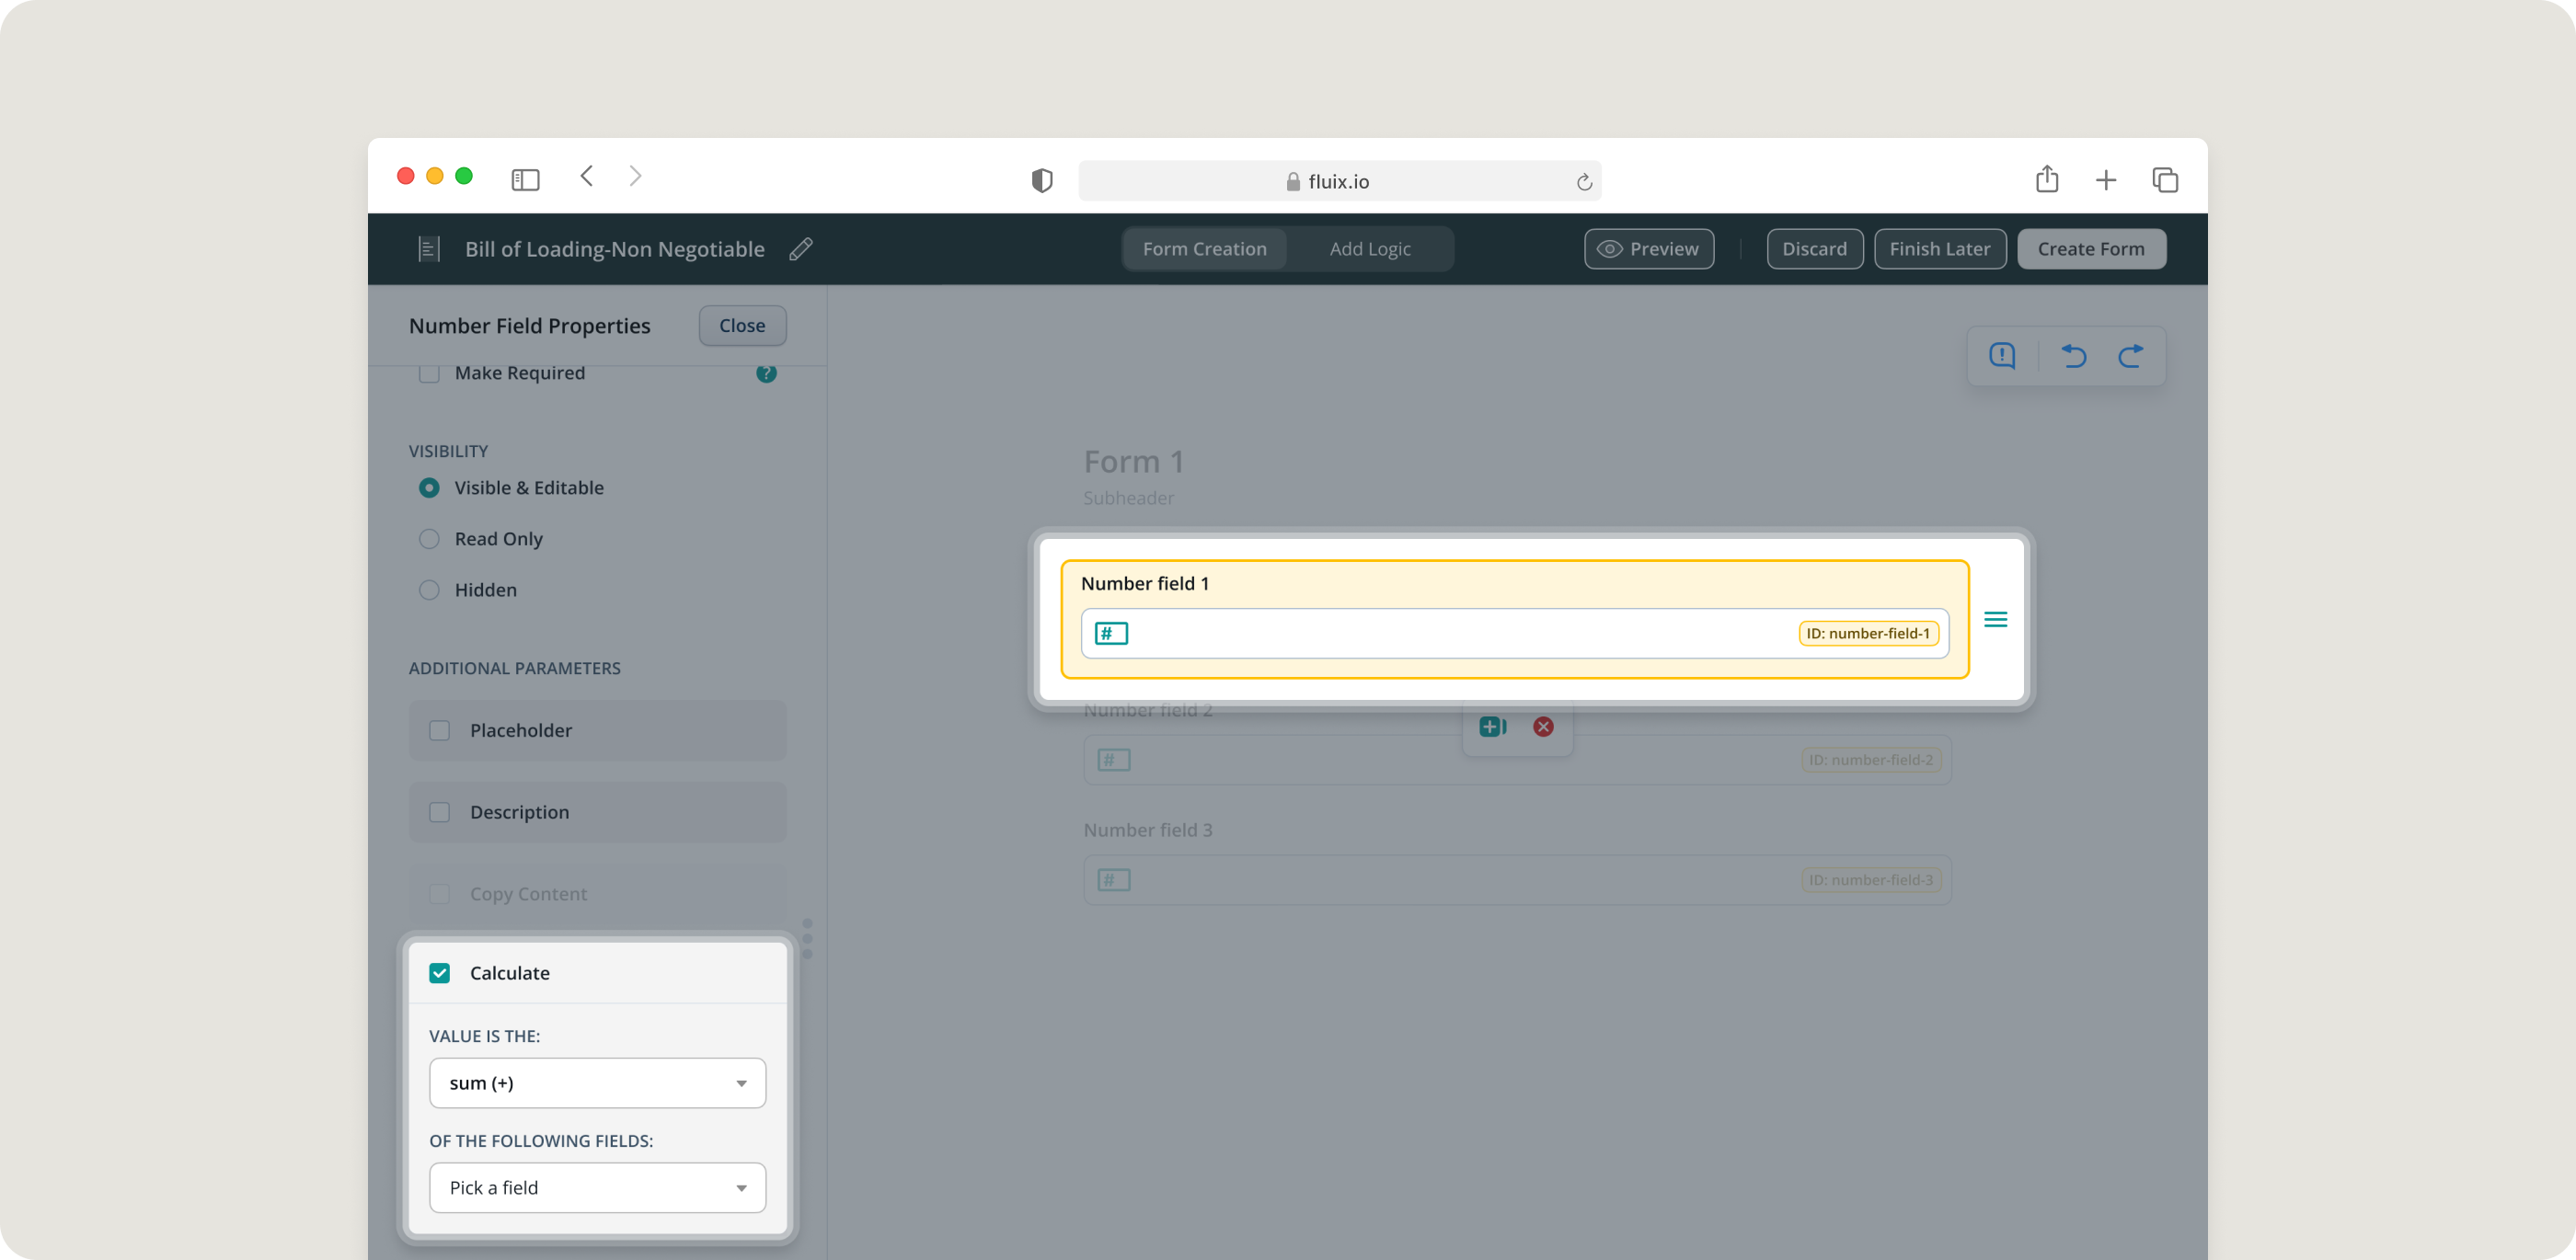Click the pencil icon to rename form

pos(801,249)
